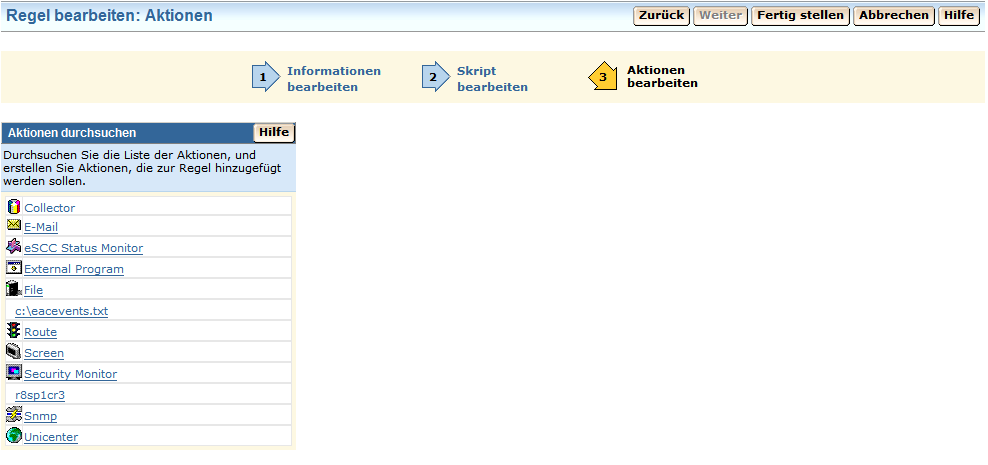The width and height of the screenshot is (988, 465).
Task: Go to step 1 arrow icon
Action: coord(266,77)
